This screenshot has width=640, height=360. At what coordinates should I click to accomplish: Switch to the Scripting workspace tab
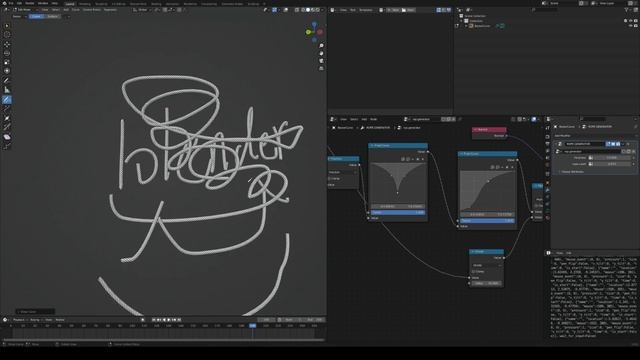[x=253, y=4]
